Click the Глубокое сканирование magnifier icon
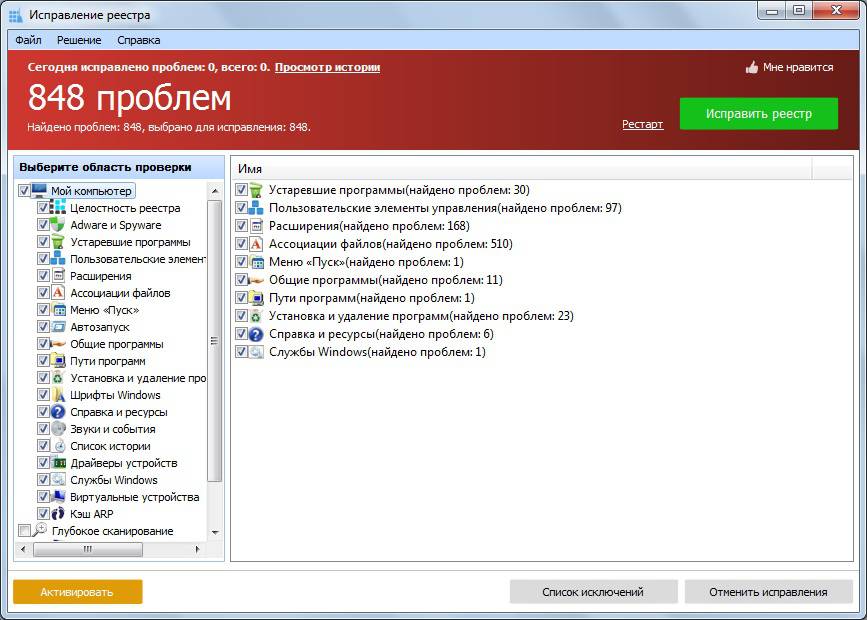867x620 pixels. (40, 529)
